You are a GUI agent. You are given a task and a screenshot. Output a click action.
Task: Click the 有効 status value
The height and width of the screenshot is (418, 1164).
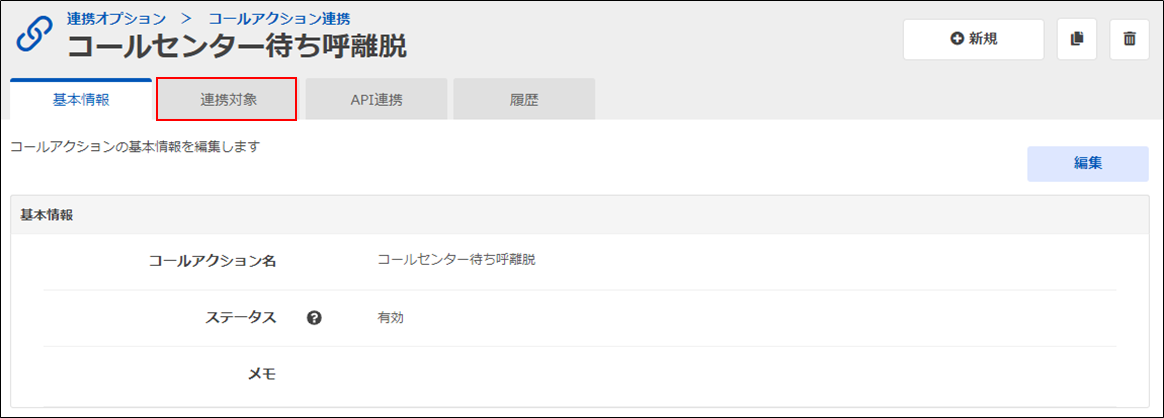point(390,318)
